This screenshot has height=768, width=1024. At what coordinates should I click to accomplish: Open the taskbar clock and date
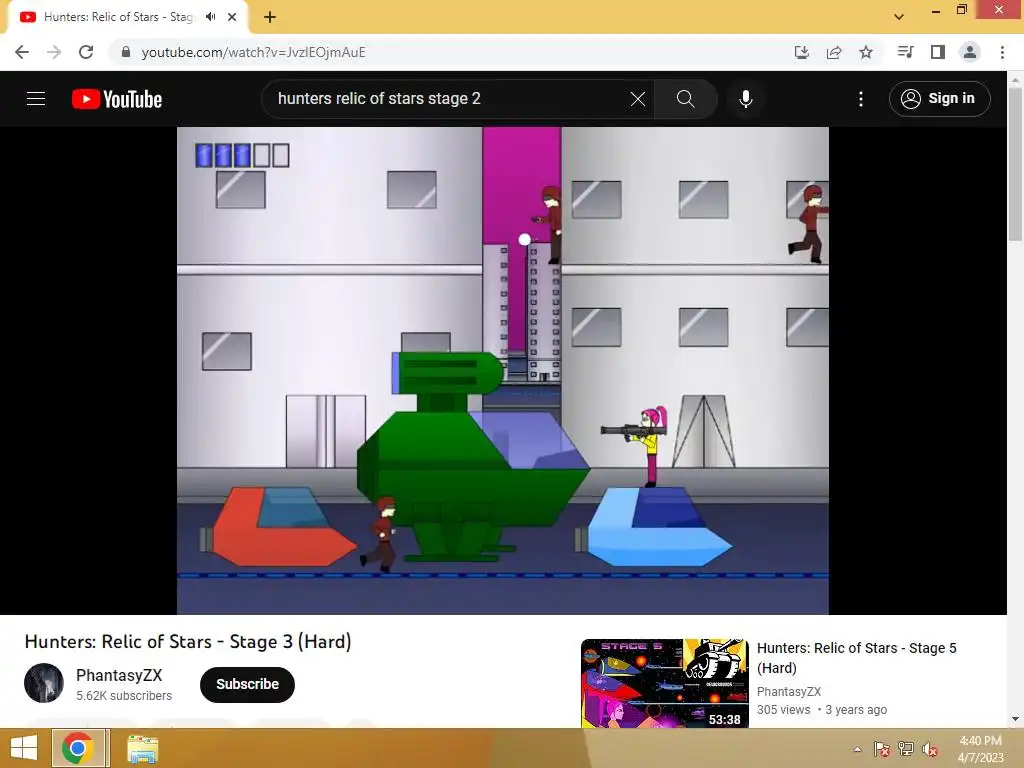[x=980, y=749]
